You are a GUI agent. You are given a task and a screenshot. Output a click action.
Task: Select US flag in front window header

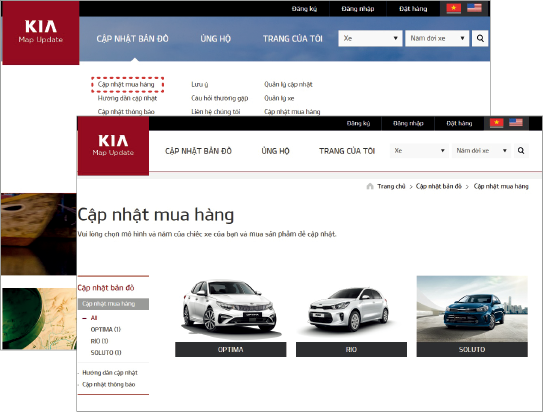tap(516, 122)
